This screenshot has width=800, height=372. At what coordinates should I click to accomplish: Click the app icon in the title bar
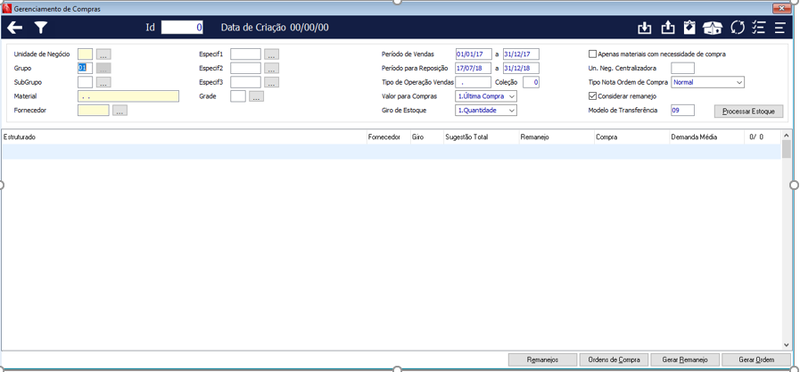coord(7,9)
